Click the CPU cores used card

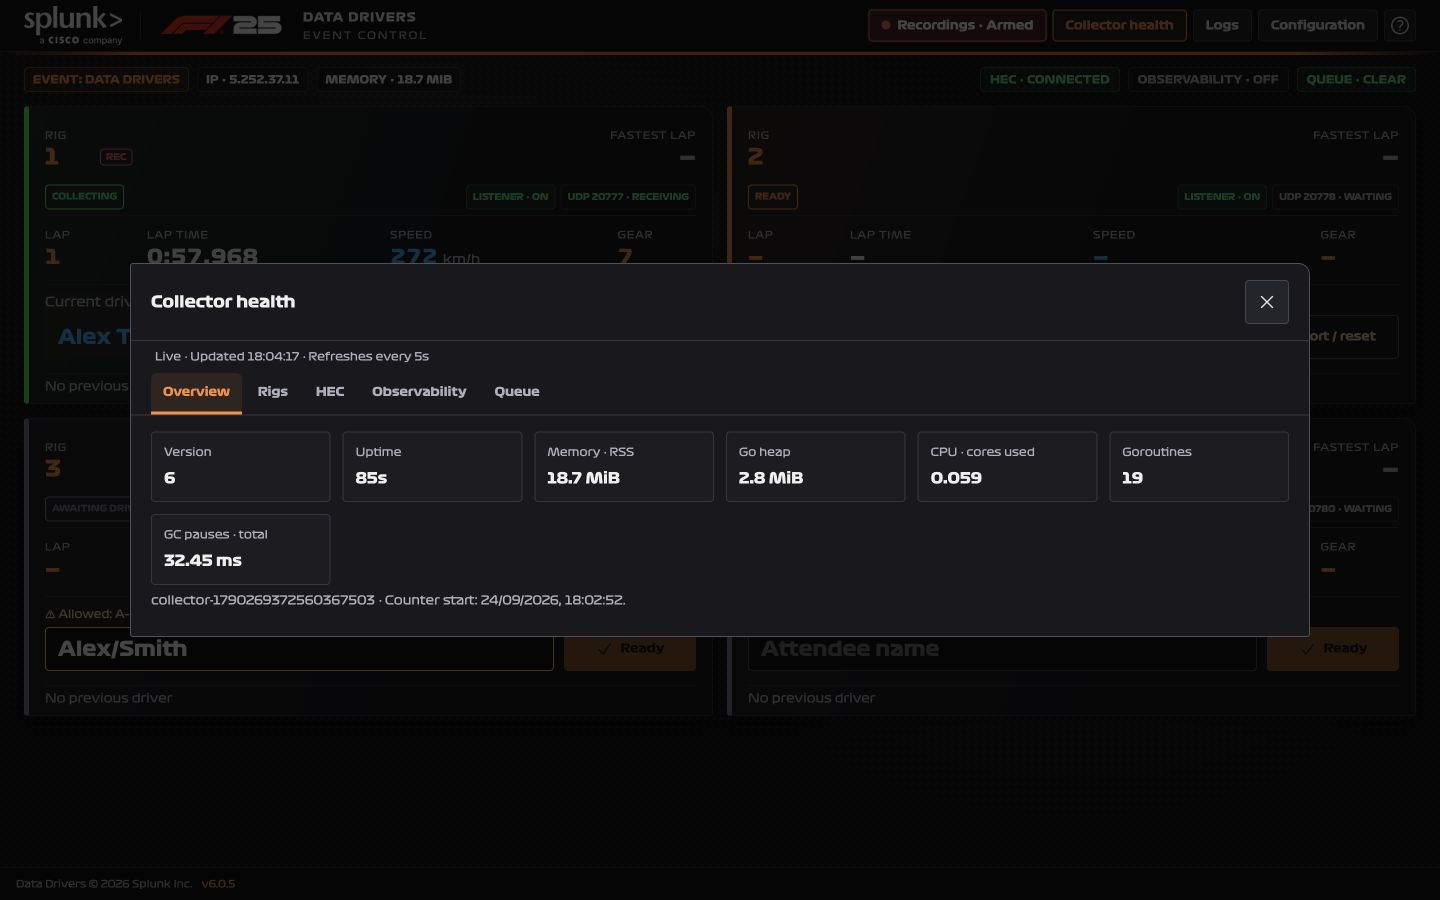pyautogui.click(x=1007, y=466)
